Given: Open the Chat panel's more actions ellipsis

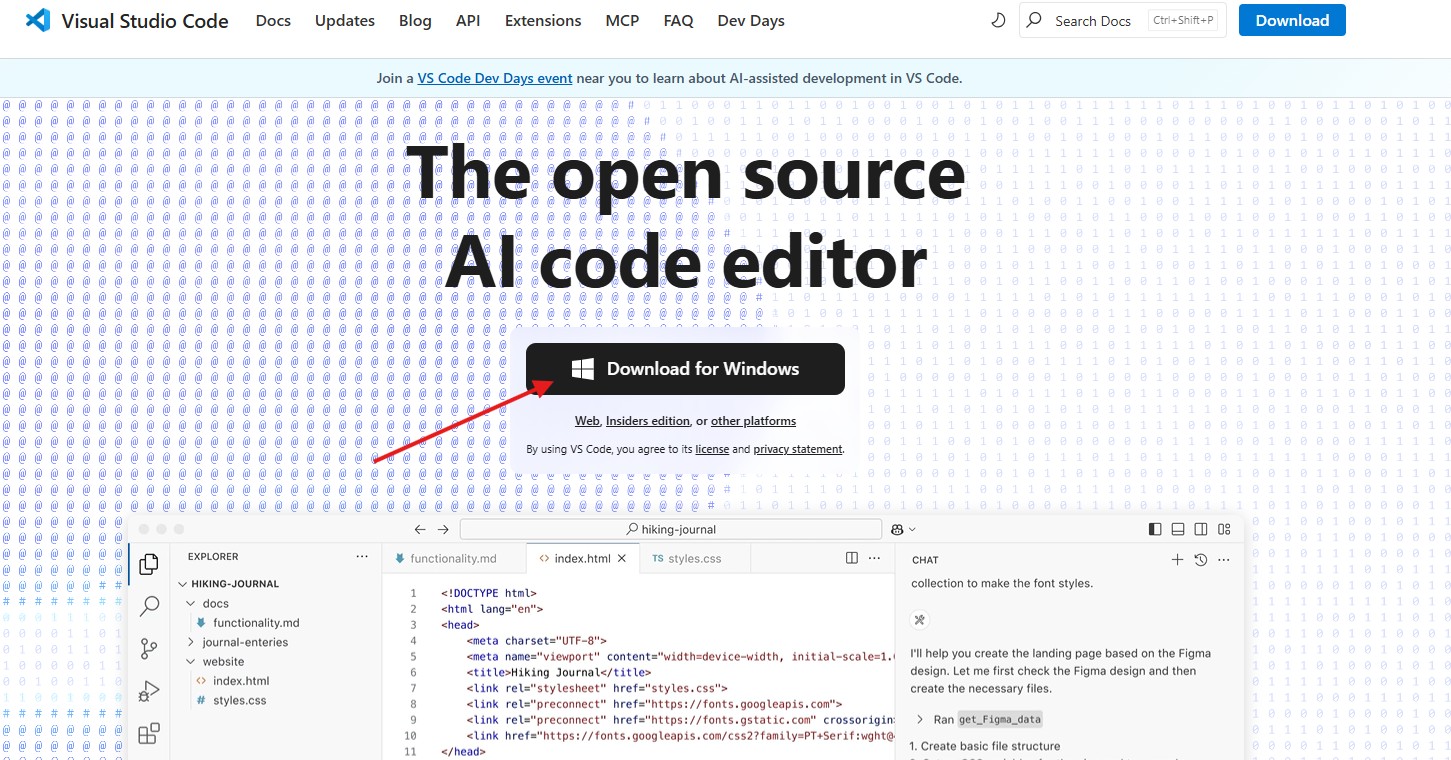Looking at the screenshot, I should 1224,560.
